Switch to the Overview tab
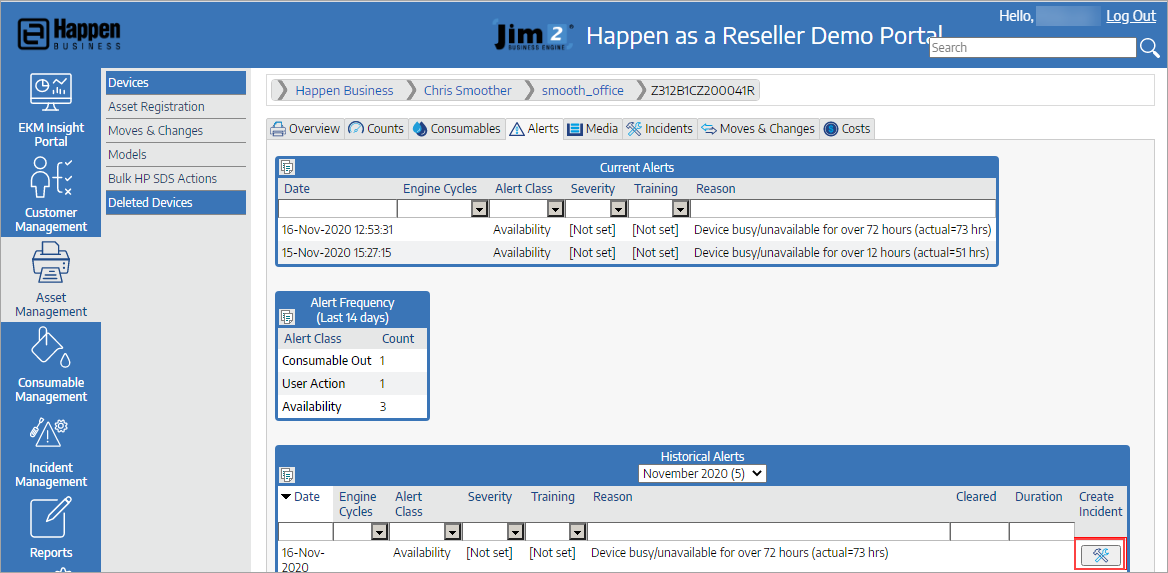This screenshot has width=1168, height=573. coord(304,129)
